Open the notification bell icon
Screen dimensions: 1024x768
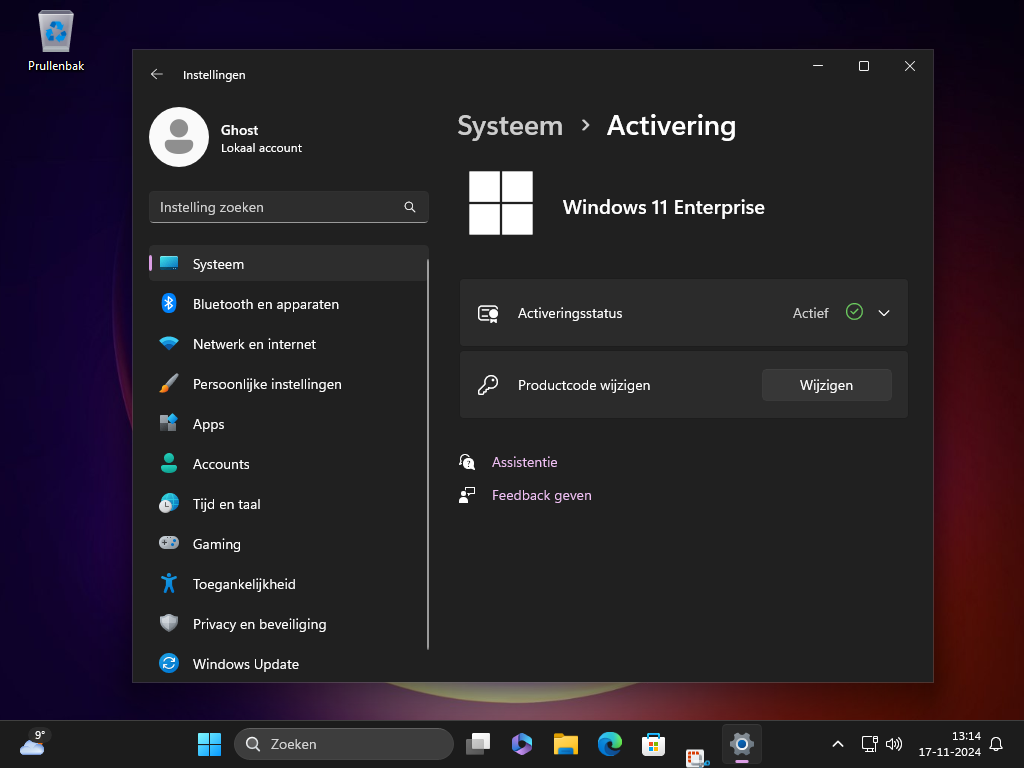pos(996,744)
